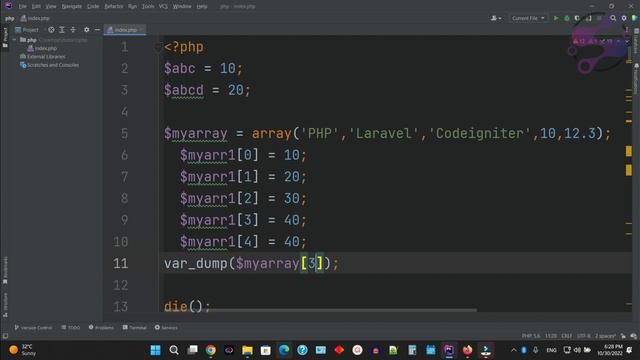Open File Explorer from taskbar
Viewport: 640px width, 360px height.
[x=247, y=350]
